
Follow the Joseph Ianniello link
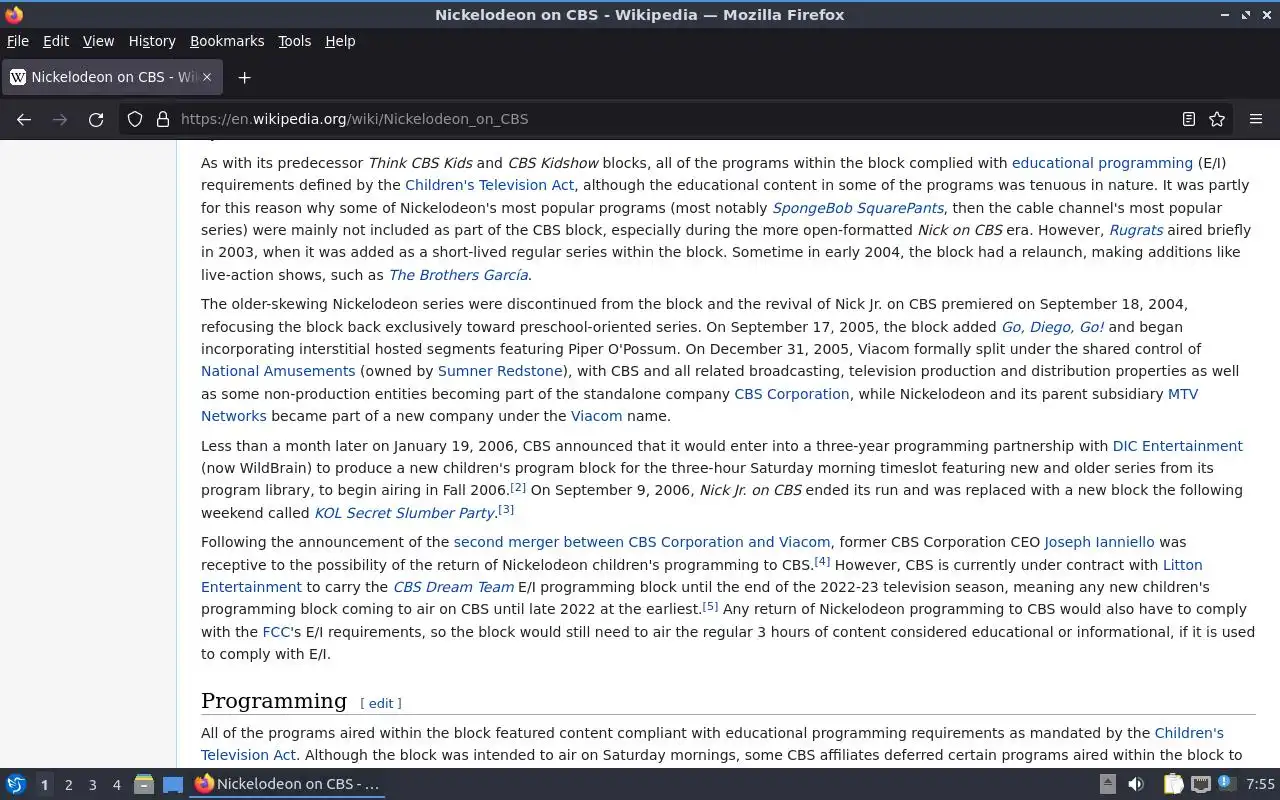[x=1099, y=542]
